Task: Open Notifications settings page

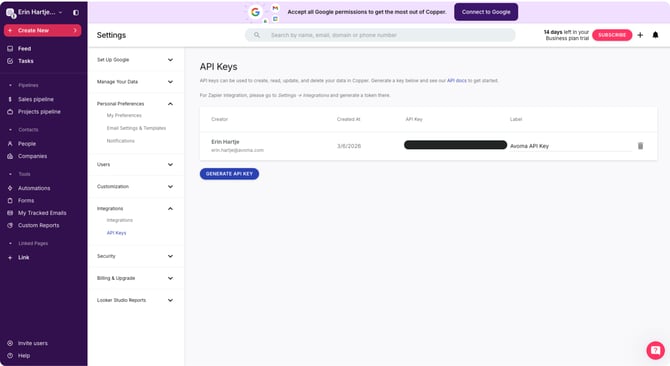Action: click(x=120, y=141)
